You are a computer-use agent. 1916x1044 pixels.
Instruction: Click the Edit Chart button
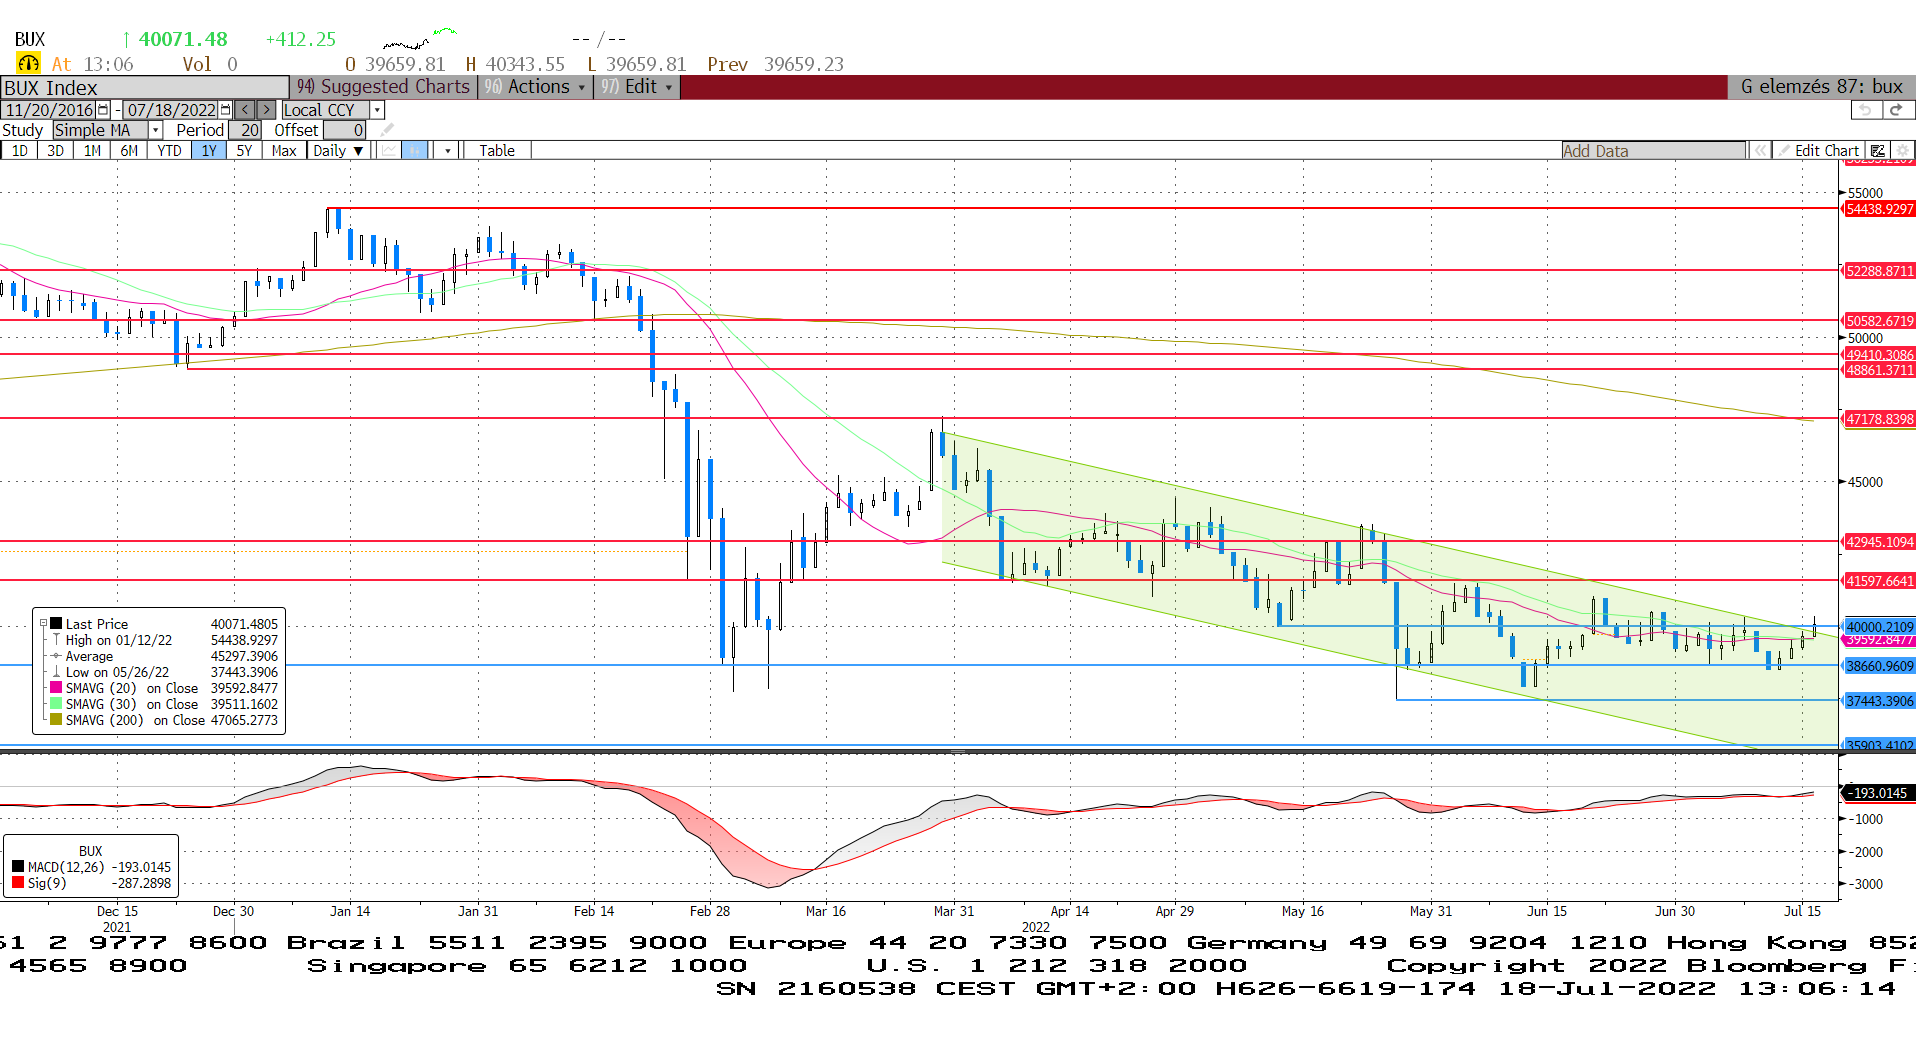pos(1818,151)
